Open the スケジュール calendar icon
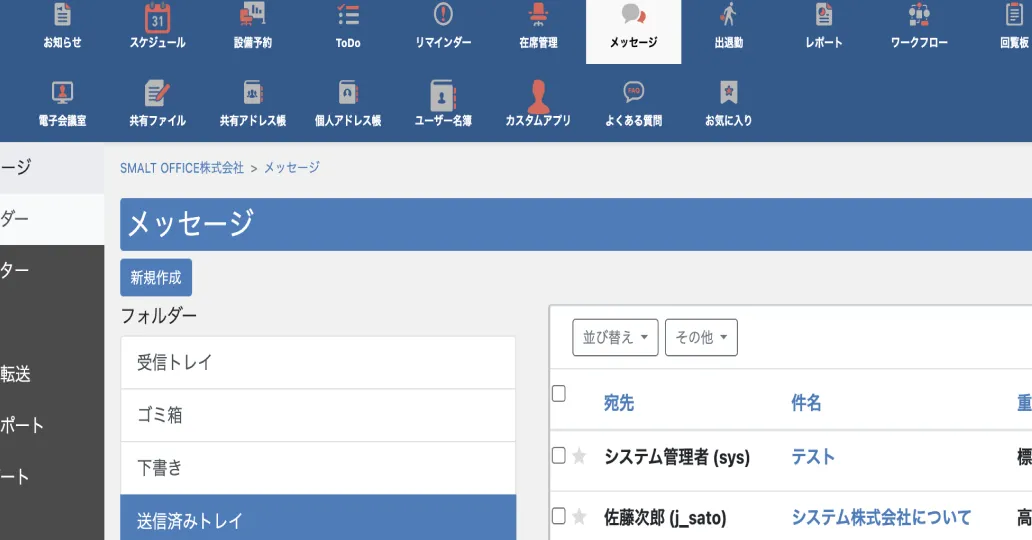 coord(157,17)
